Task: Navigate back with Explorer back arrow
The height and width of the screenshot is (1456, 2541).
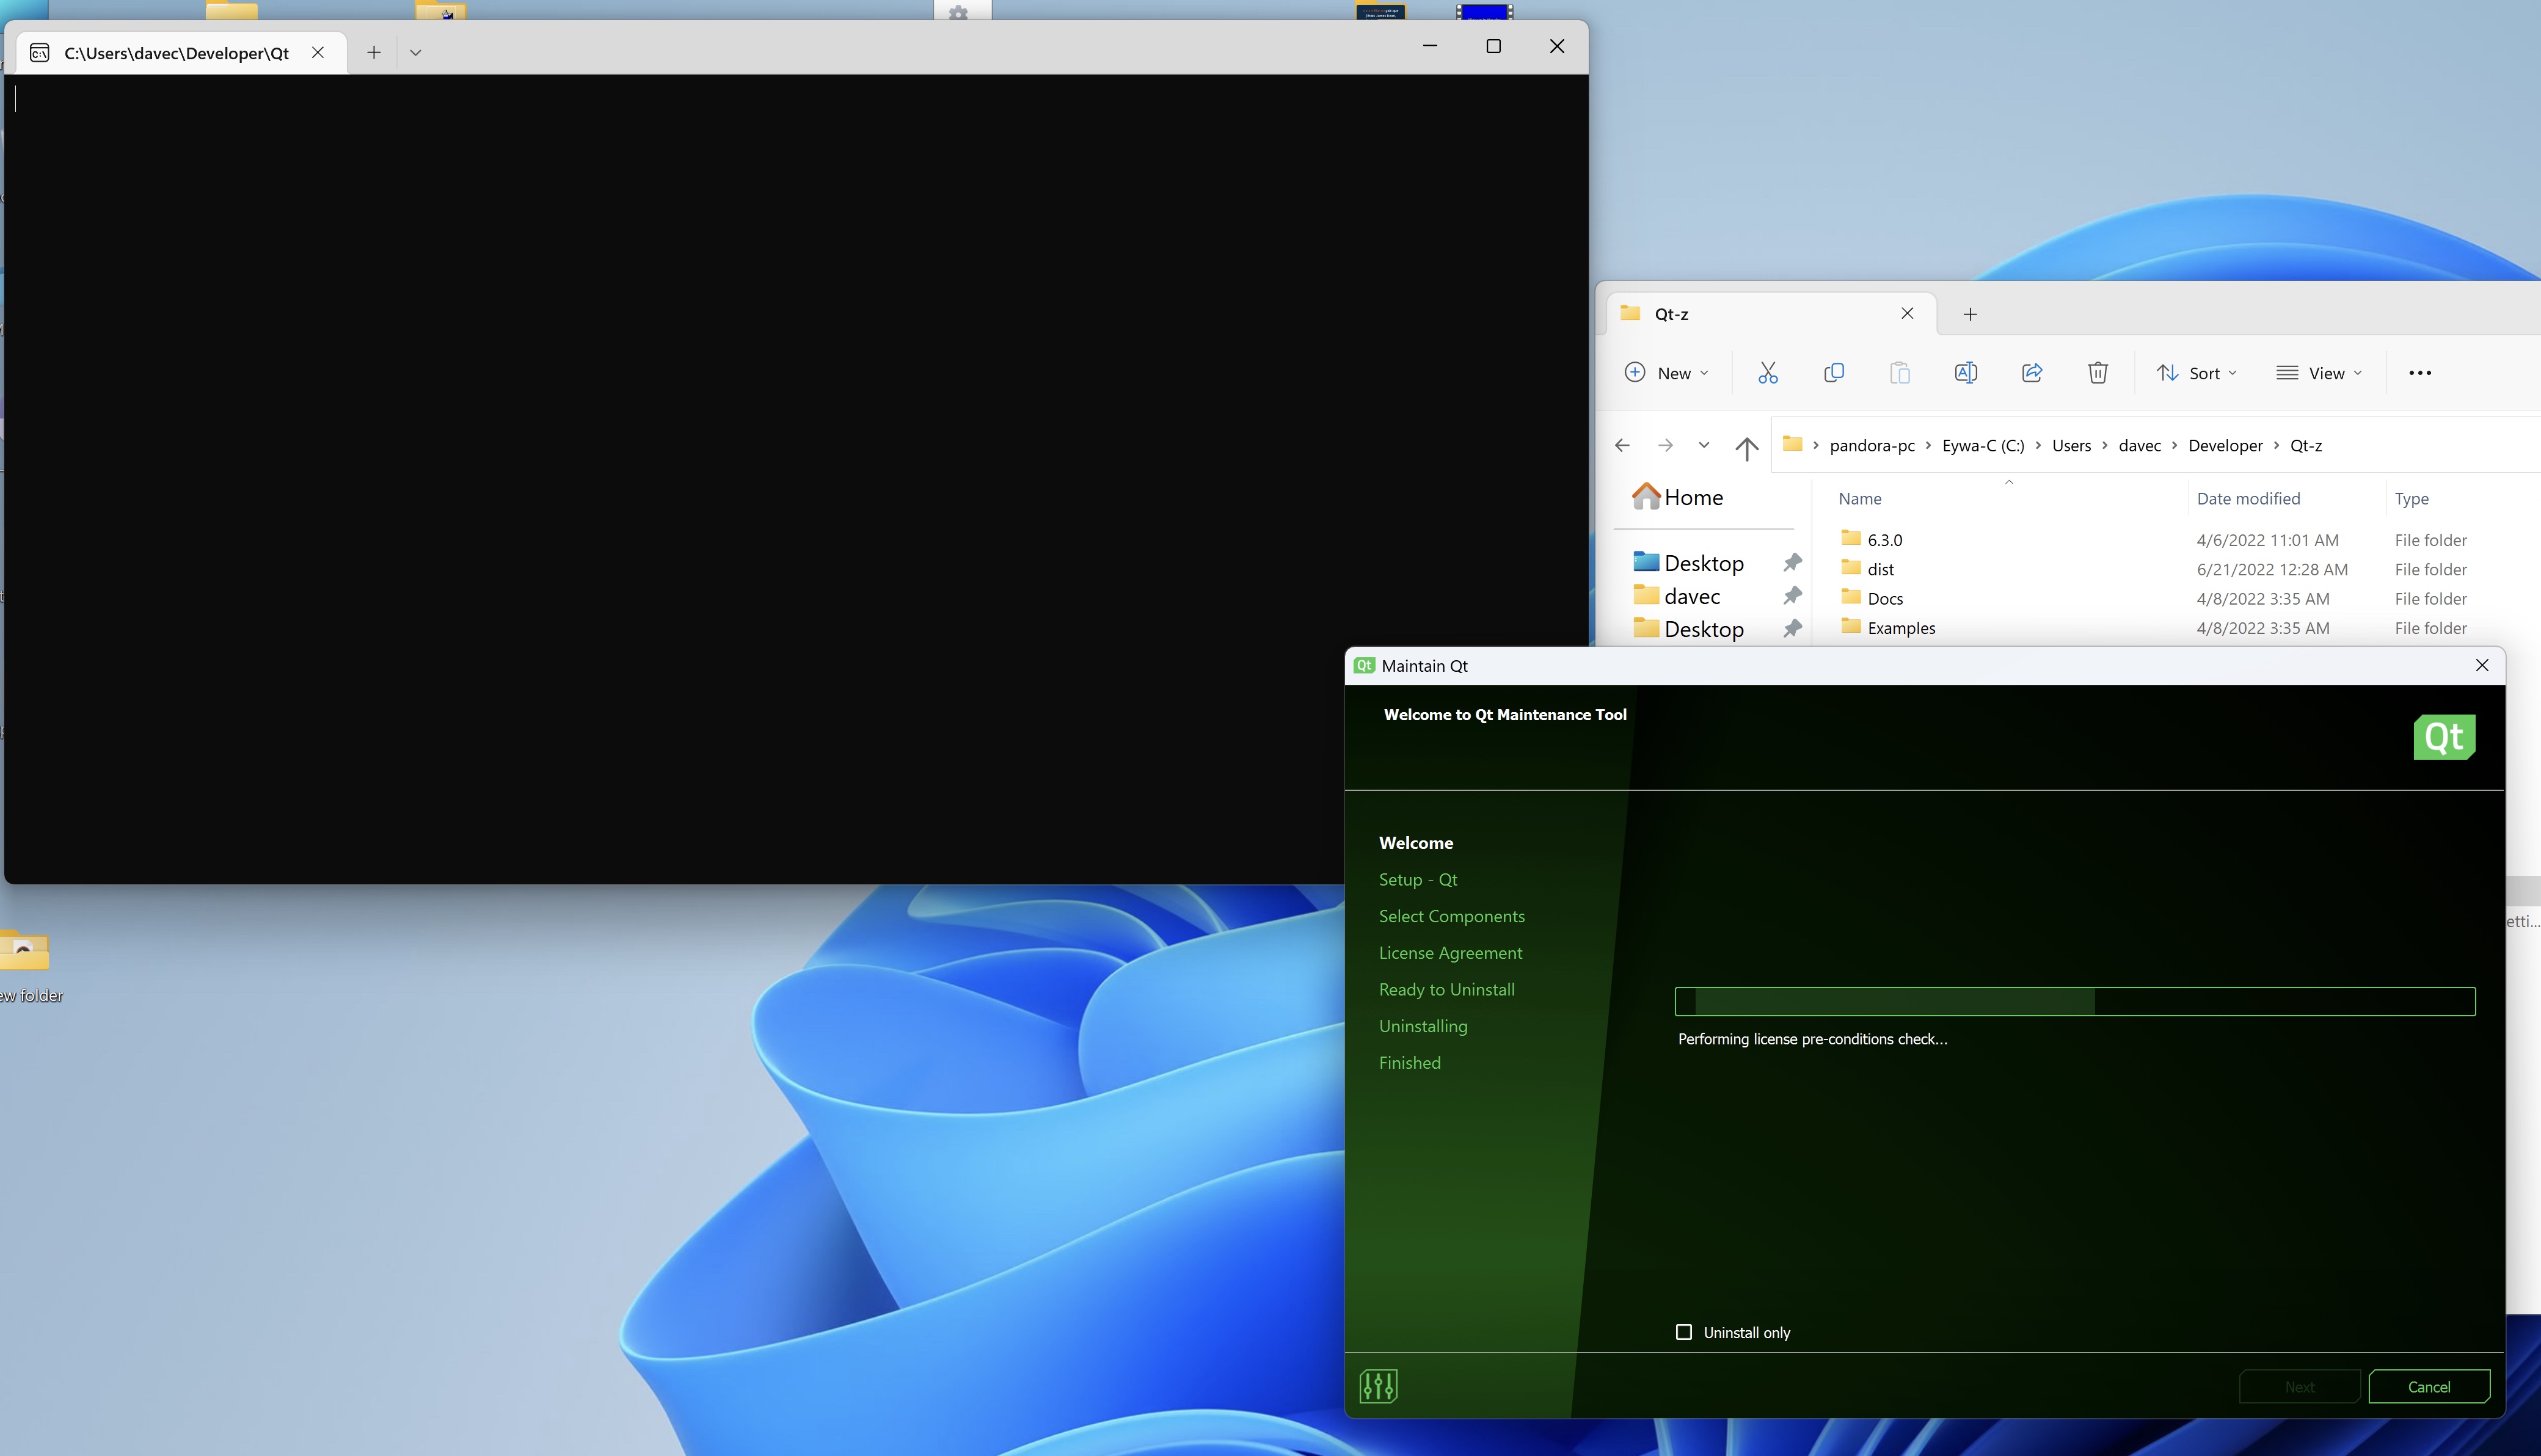Action: click(1622, 446)
